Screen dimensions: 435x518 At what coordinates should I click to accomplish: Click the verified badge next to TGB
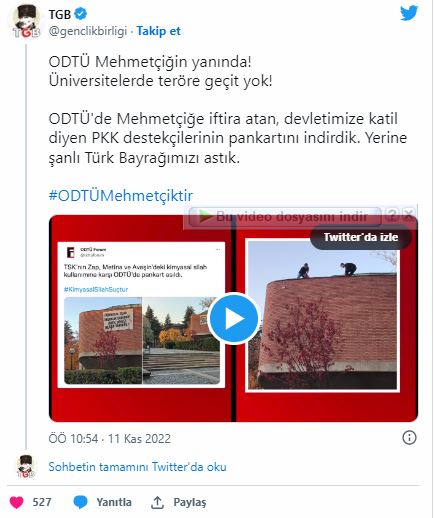point(81,14)
